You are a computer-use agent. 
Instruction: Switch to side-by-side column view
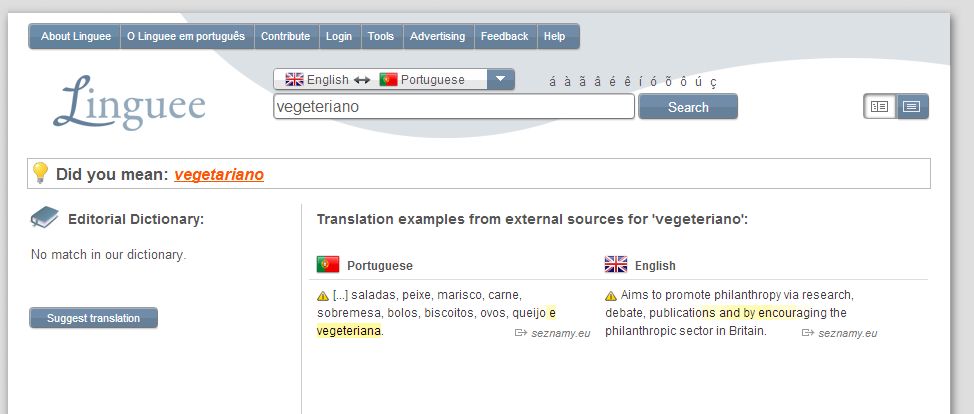(880, 106)
